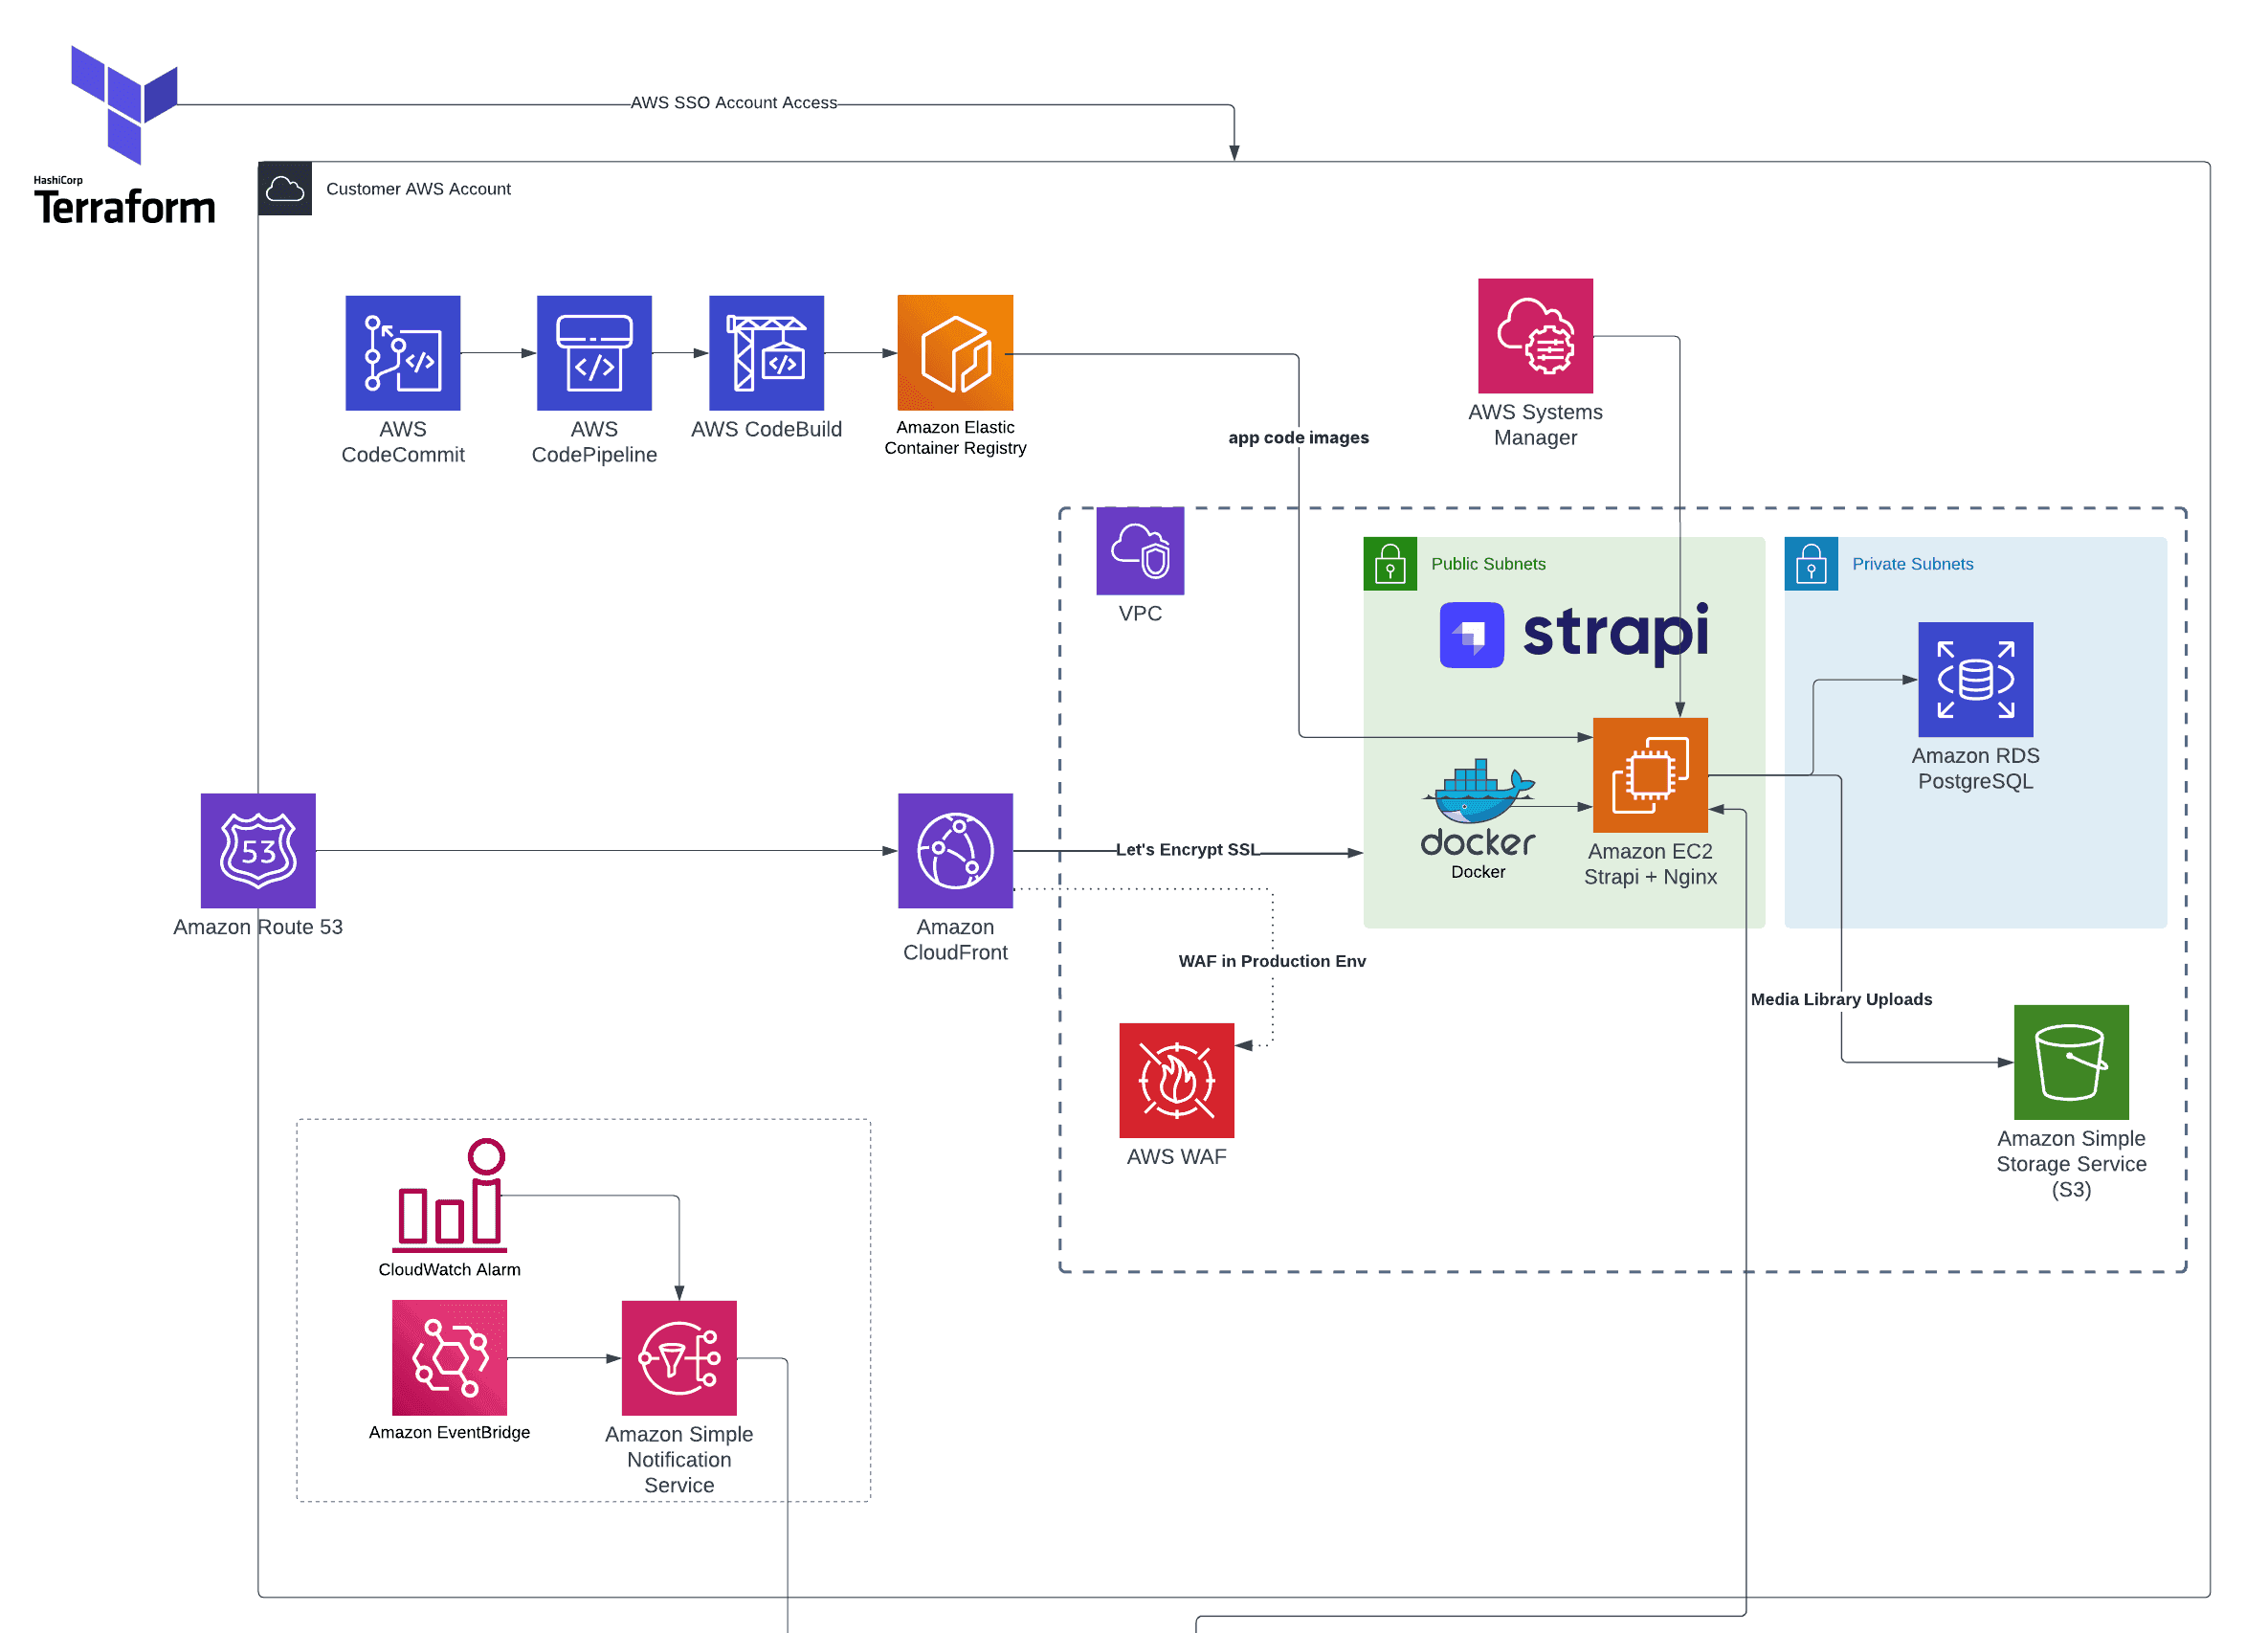Image resolution: width=2268 pixels, height=1633 pixels.
Task: Select the 'Customer AWS Account' title text
Action: pos(418,189)
